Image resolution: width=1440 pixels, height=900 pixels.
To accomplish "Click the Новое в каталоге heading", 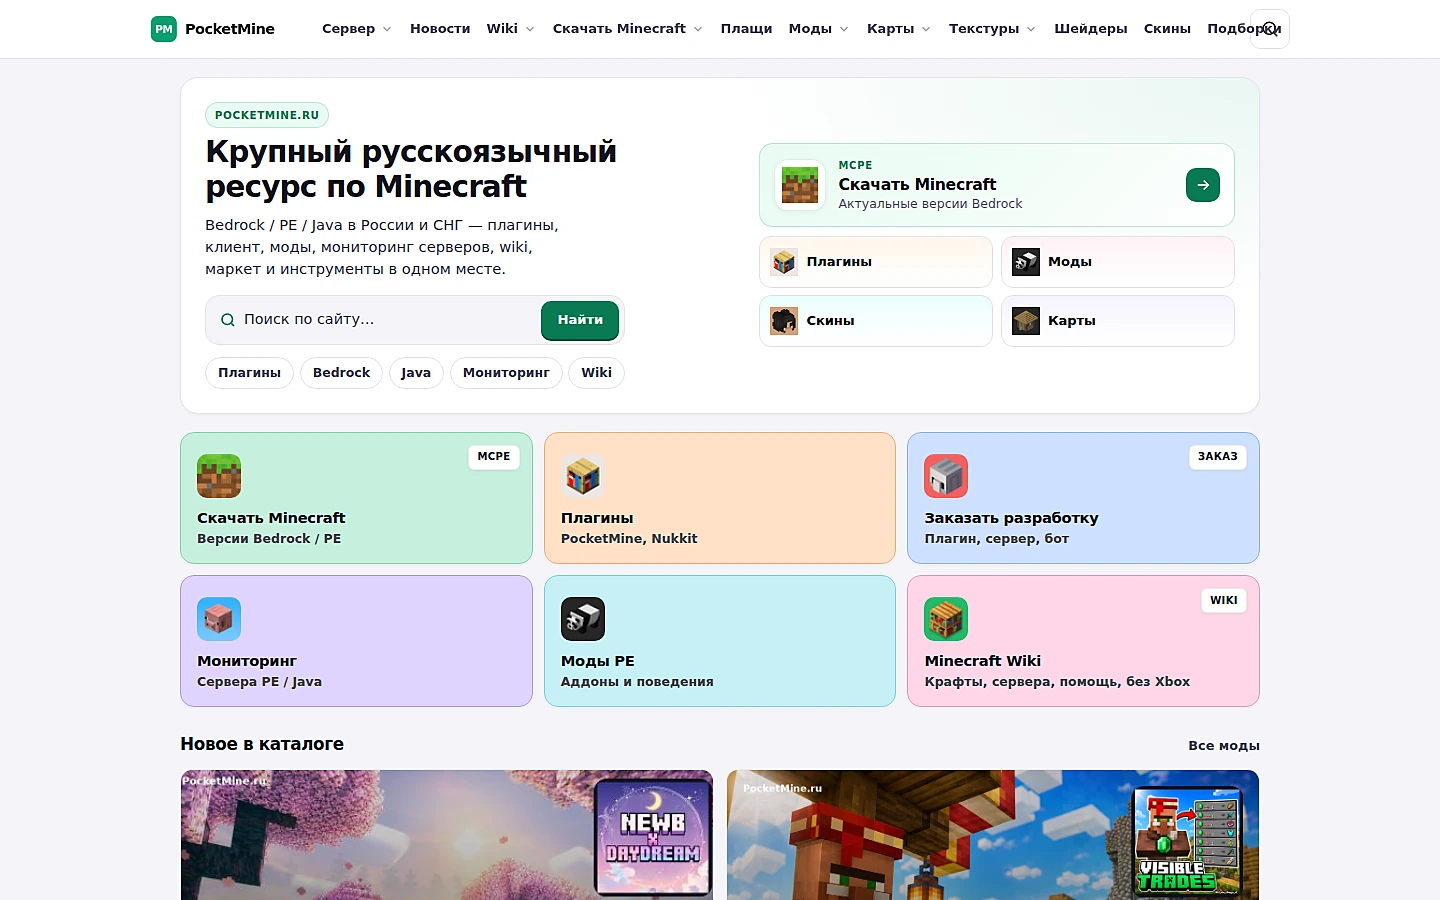I will coord(262,744).
